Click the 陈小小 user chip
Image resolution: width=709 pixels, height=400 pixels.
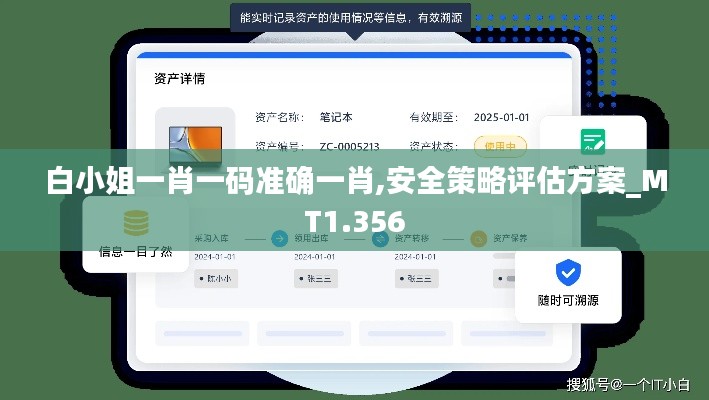pyautogui.click(x=213, y=279)
